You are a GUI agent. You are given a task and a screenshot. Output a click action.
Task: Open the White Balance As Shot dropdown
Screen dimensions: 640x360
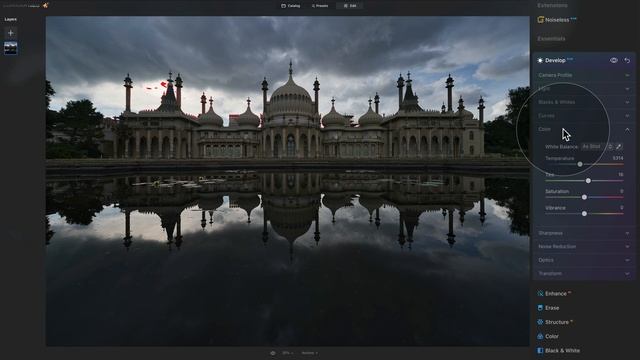tap(597, 147)
